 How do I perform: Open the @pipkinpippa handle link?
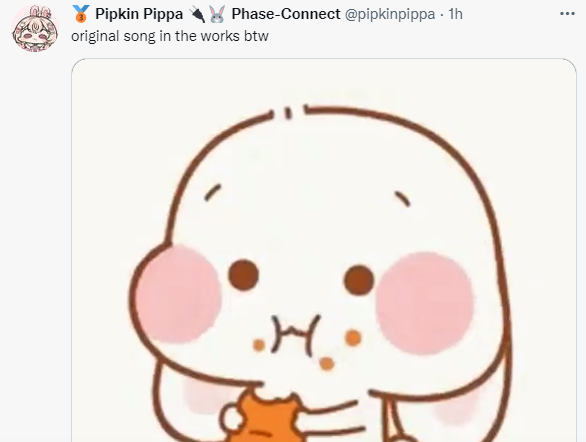click(x=389, y=14)
